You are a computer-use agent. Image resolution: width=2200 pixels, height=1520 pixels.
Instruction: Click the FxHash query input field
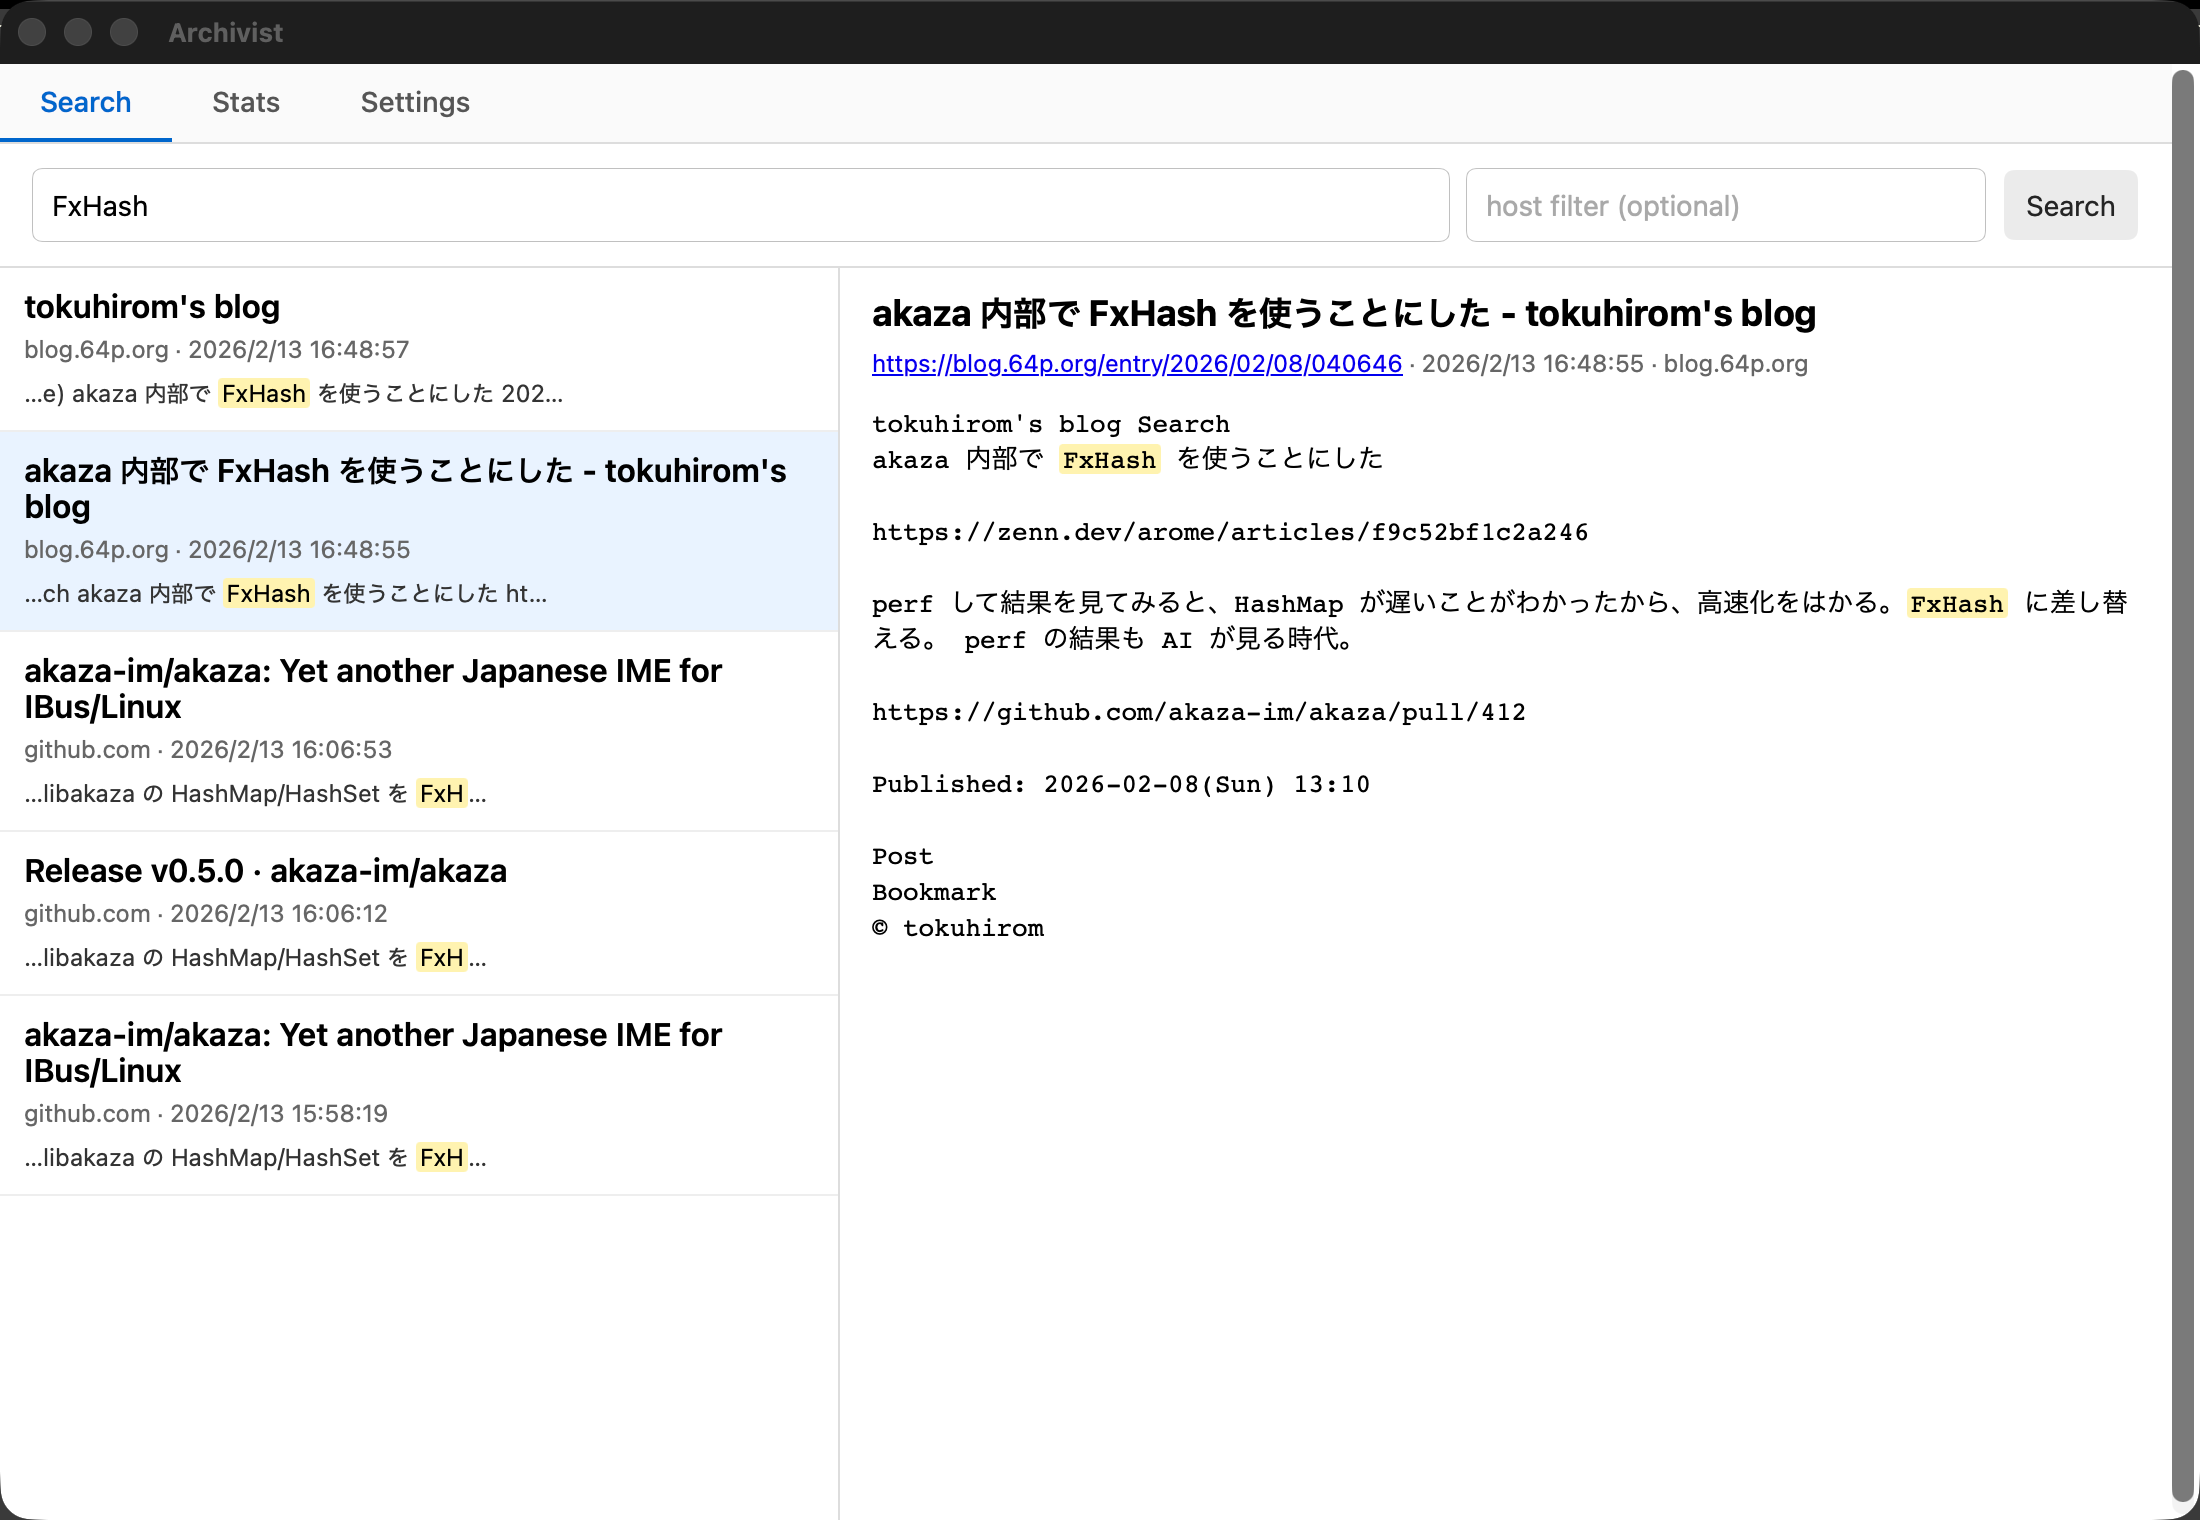[x=740, y=206]
